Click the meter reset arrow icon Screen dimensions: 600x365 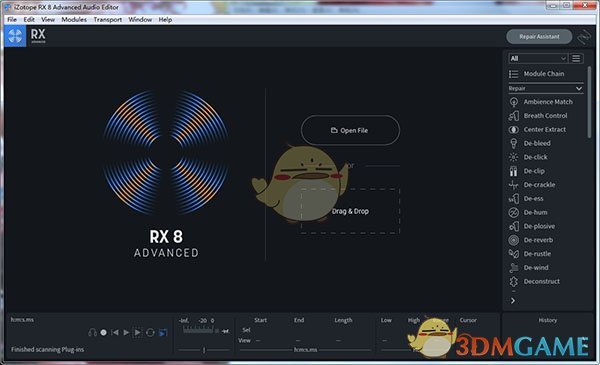click(225, 331)
